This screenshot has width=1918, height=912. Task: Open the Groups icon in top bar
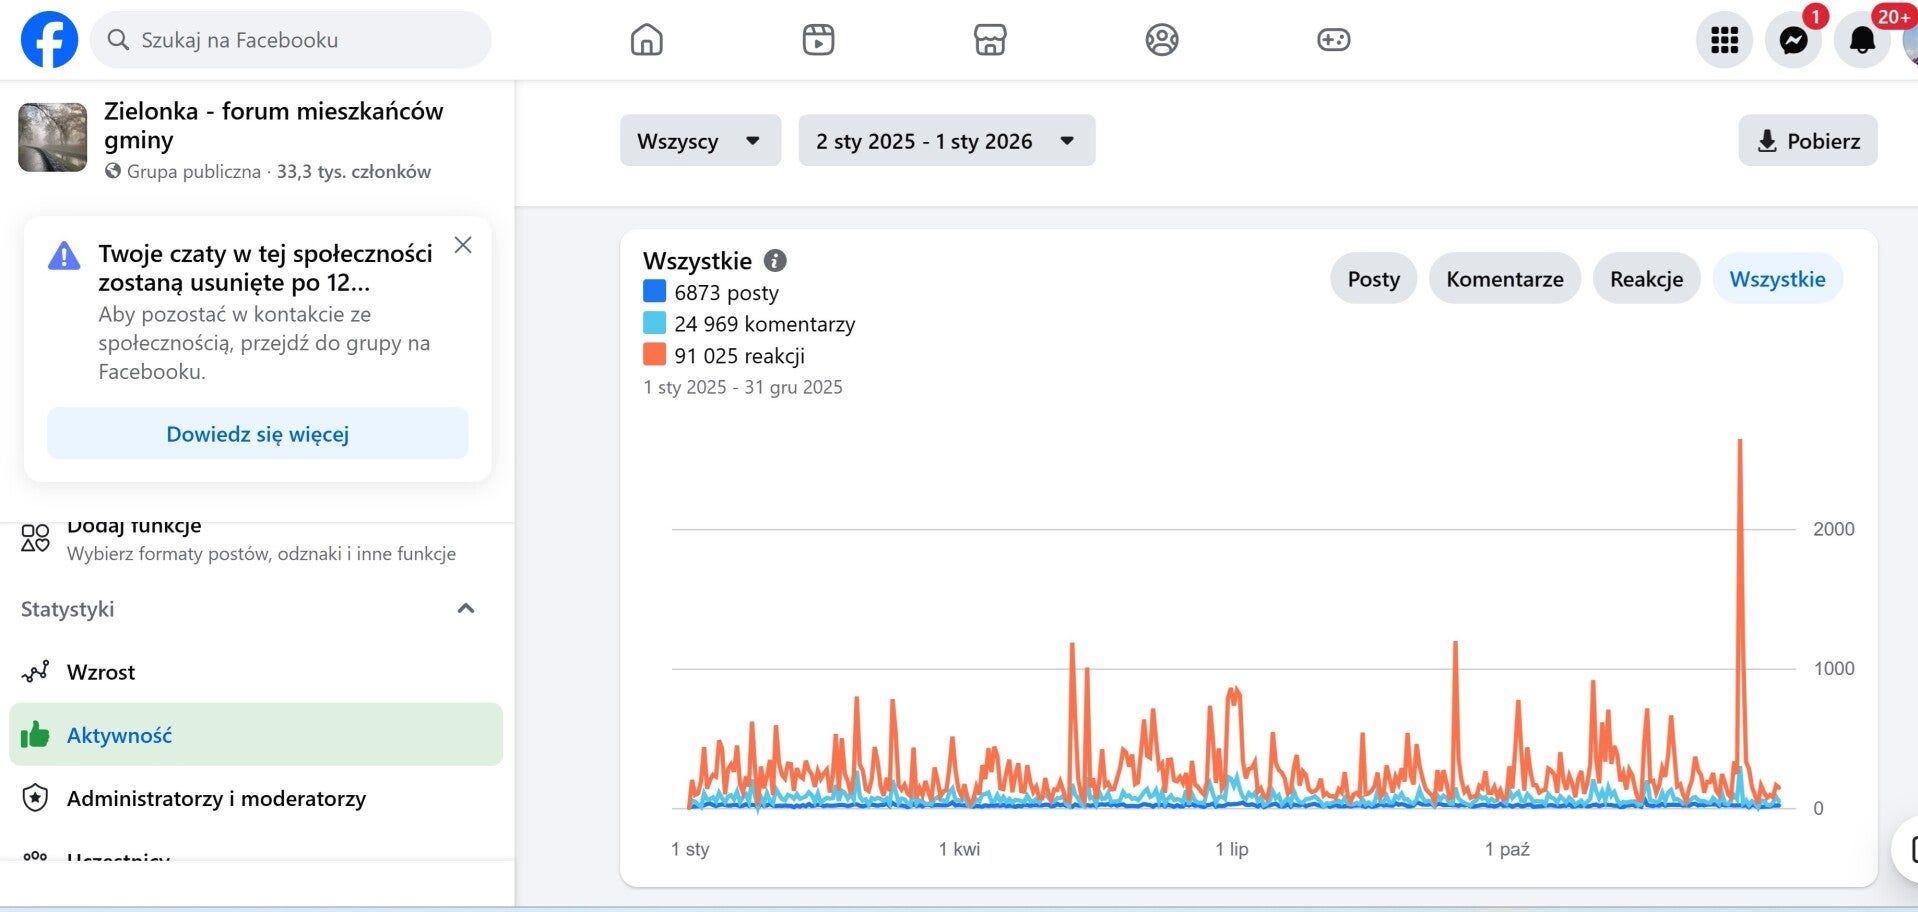click(1161, 40)
